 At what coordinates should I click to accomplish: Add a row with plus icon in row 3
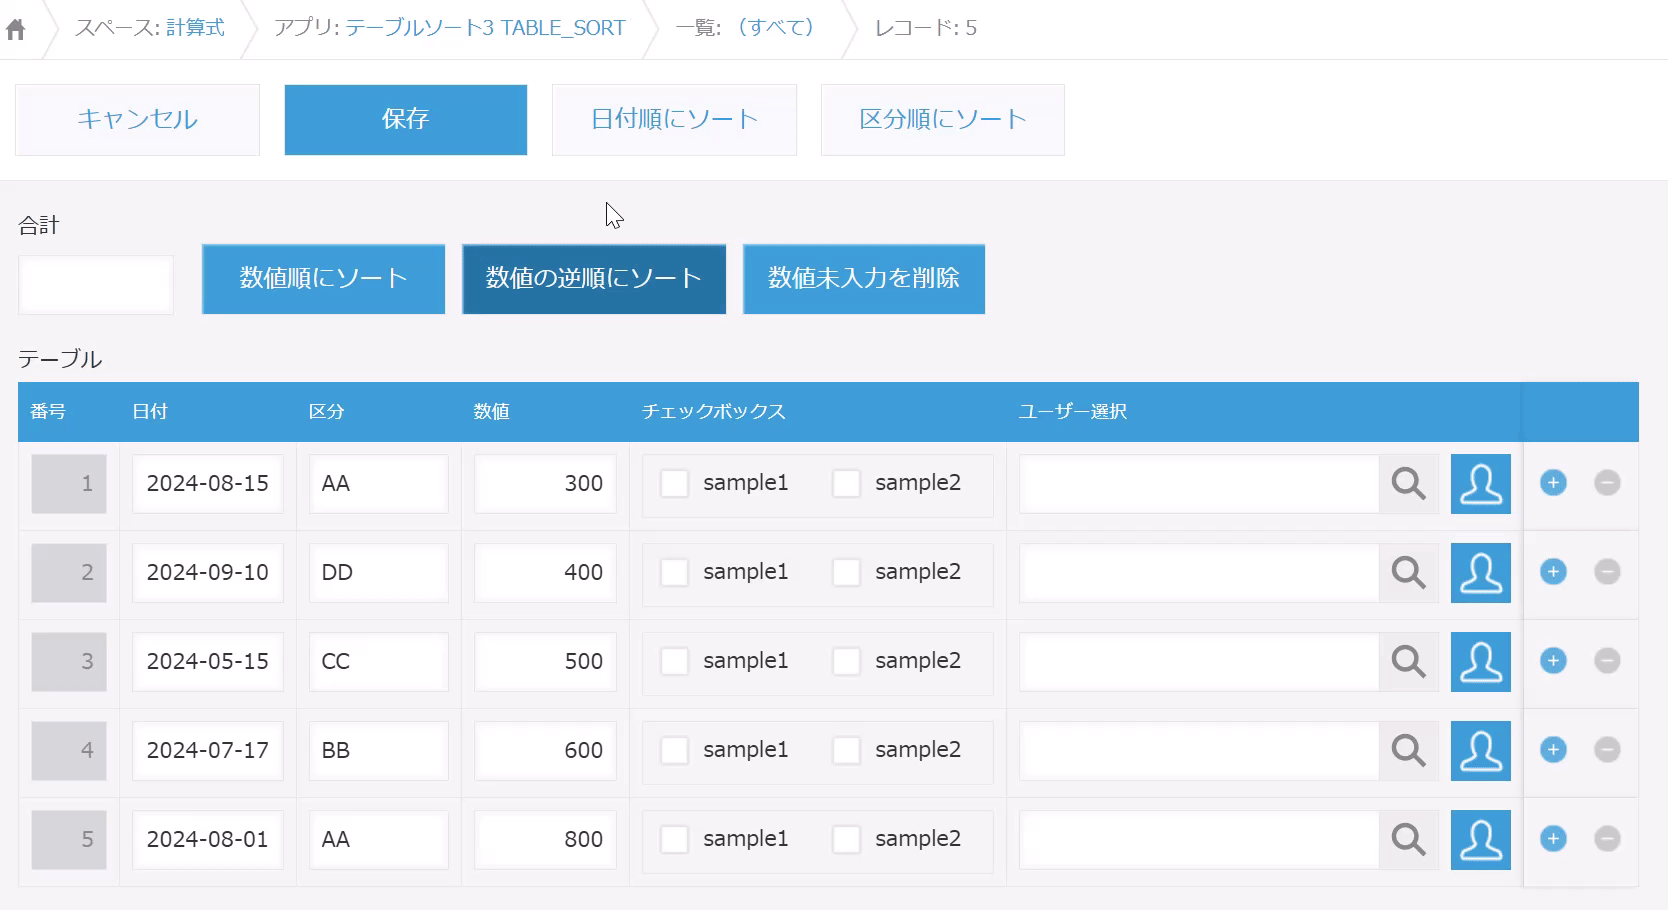pos(1553,661)
